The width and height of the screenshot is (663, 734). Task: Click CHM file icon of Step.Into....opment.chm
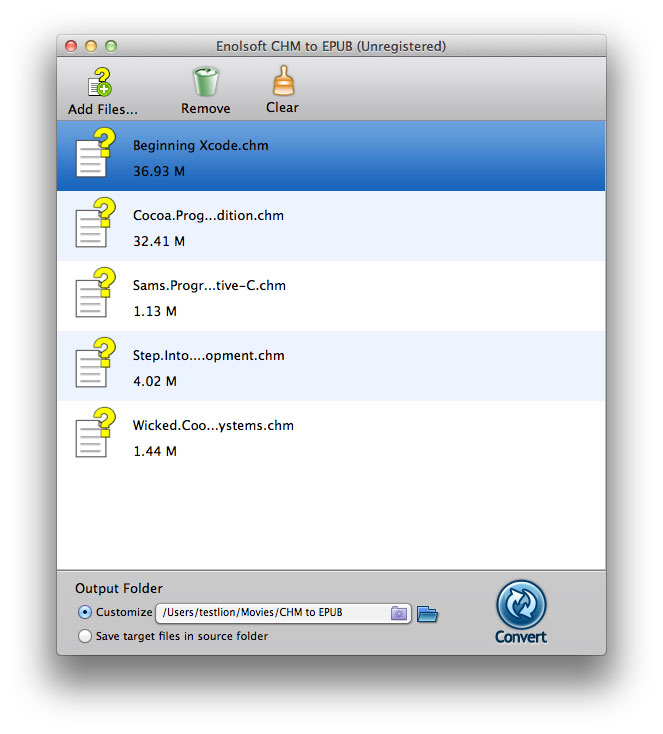96,363
